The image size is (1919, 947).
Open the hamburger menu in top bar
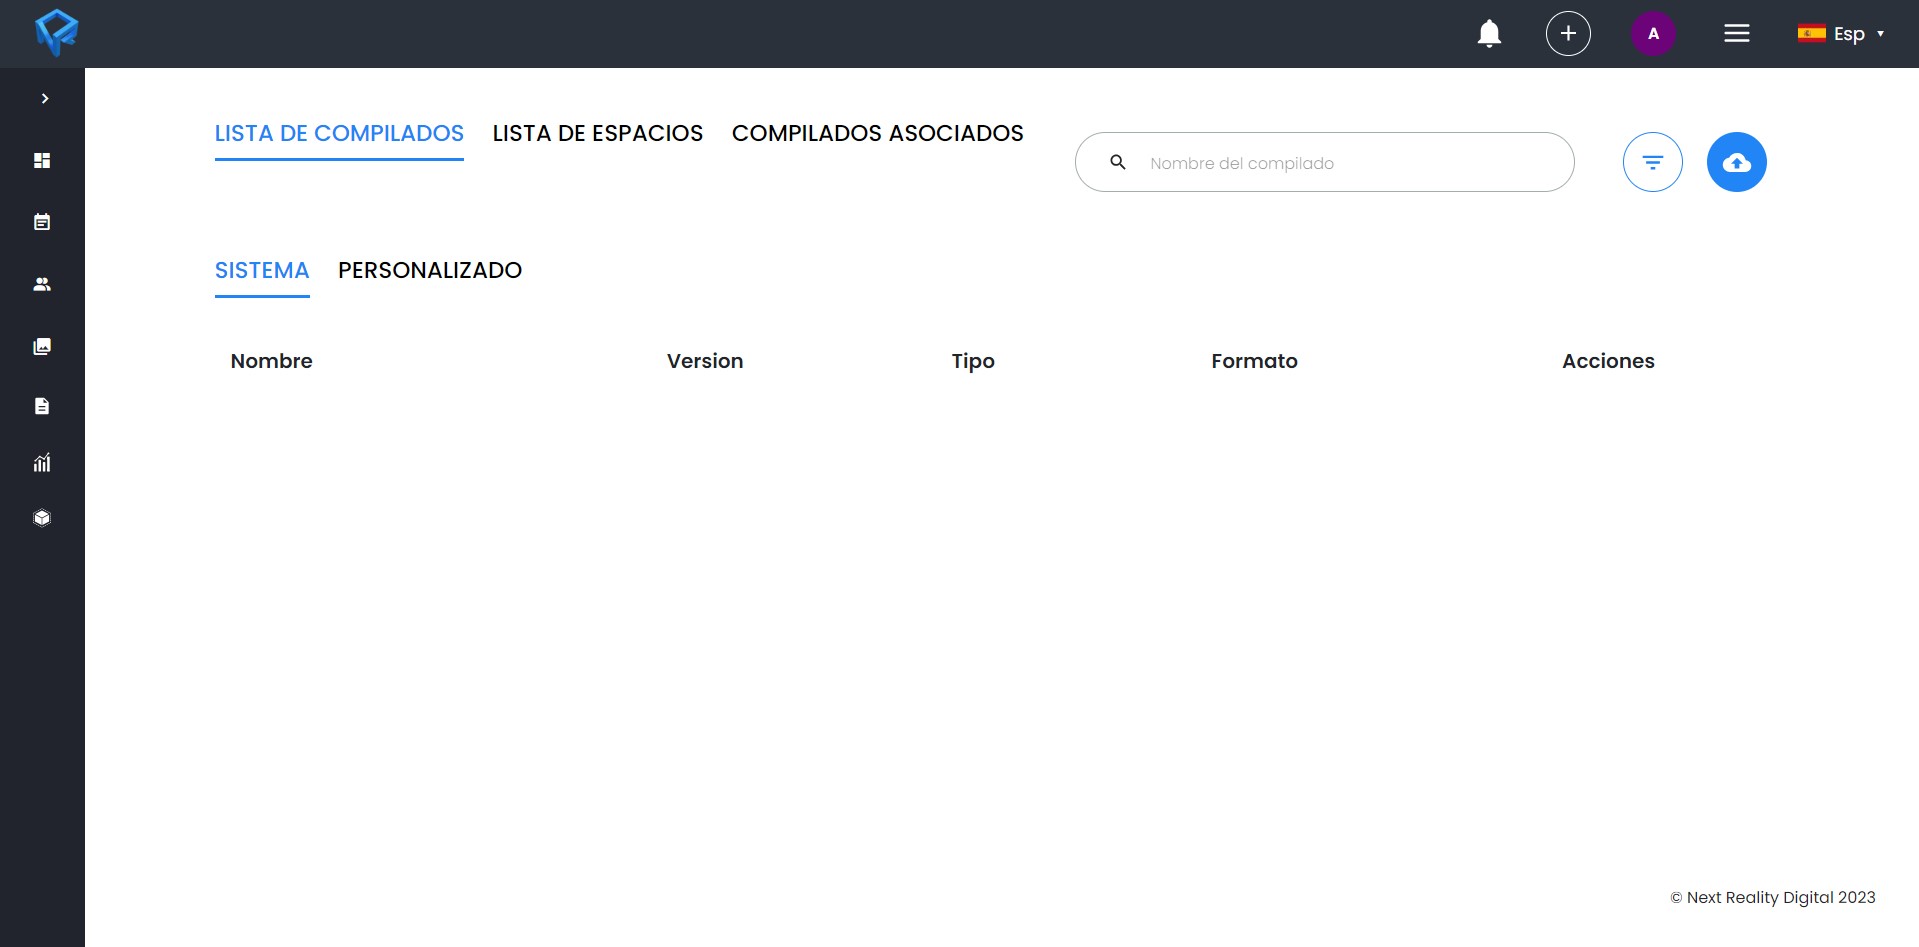[x=1737, y=34]
